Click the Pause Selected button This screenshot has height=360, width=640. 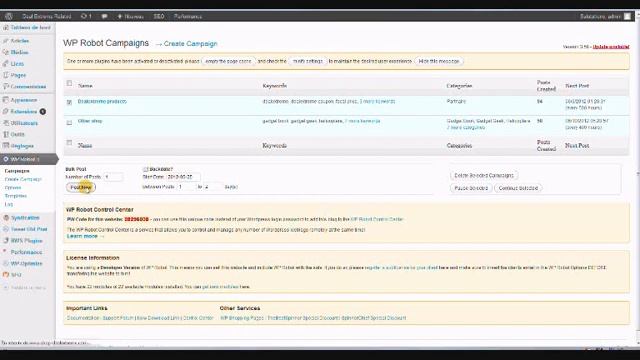coord(471,188)
